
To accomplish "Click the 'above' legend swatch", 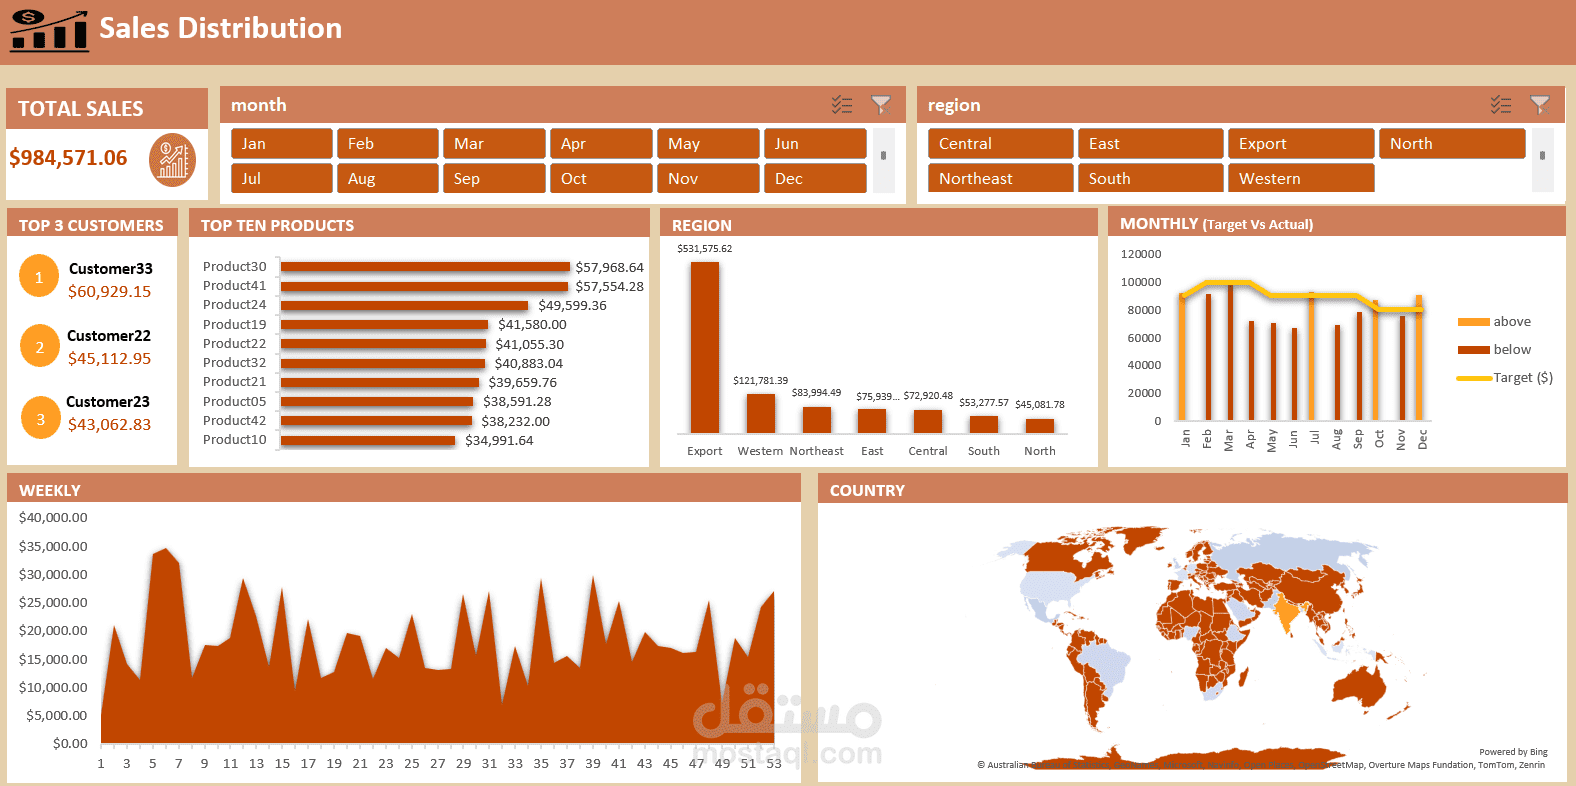I will click(1473, 322).
